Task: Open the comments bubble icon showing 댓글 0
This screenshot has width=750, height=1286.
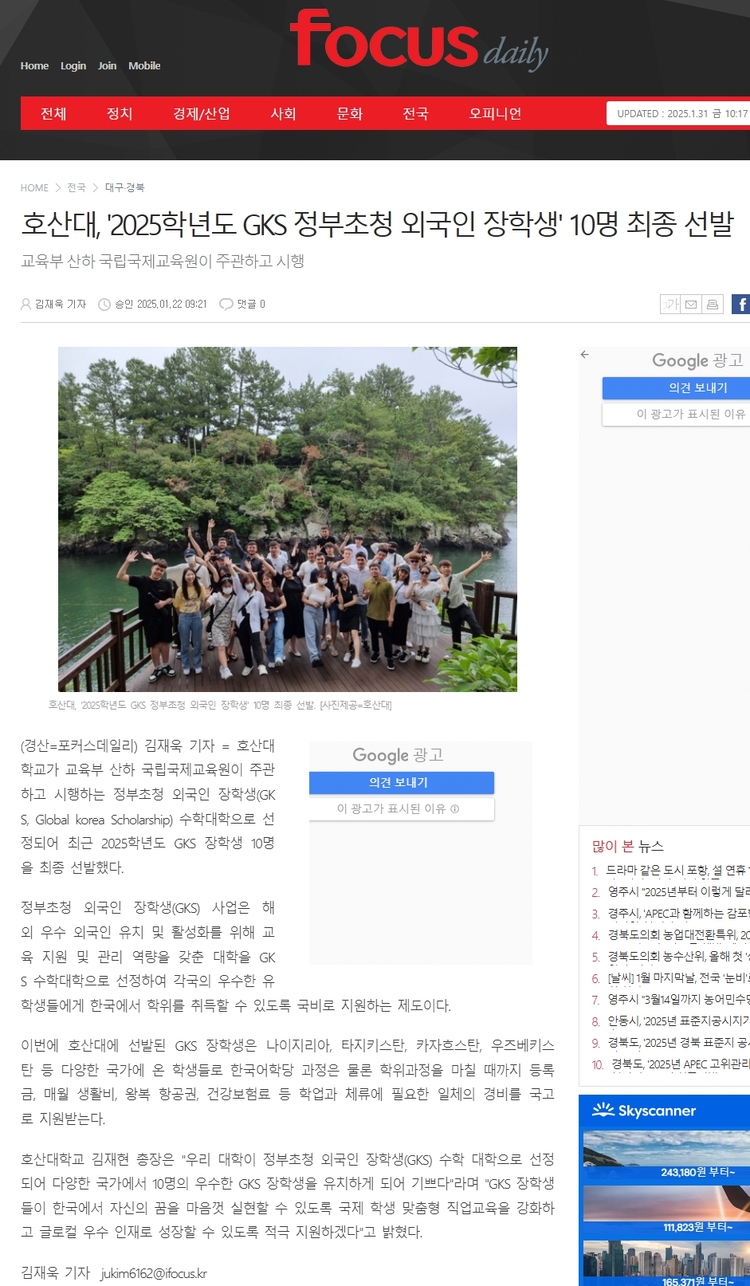Action: pyautogui.click(x=226, y=304)
